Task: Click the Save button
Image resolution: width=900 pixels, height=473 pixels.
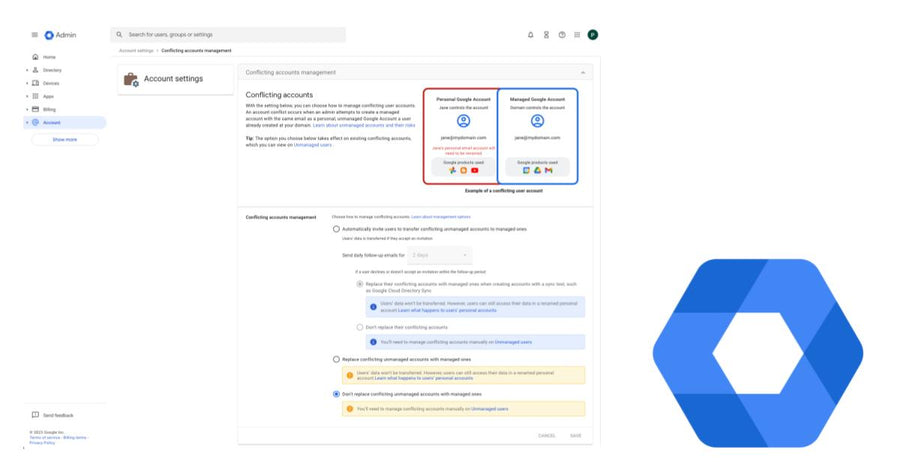Action: tap(576, 436)
